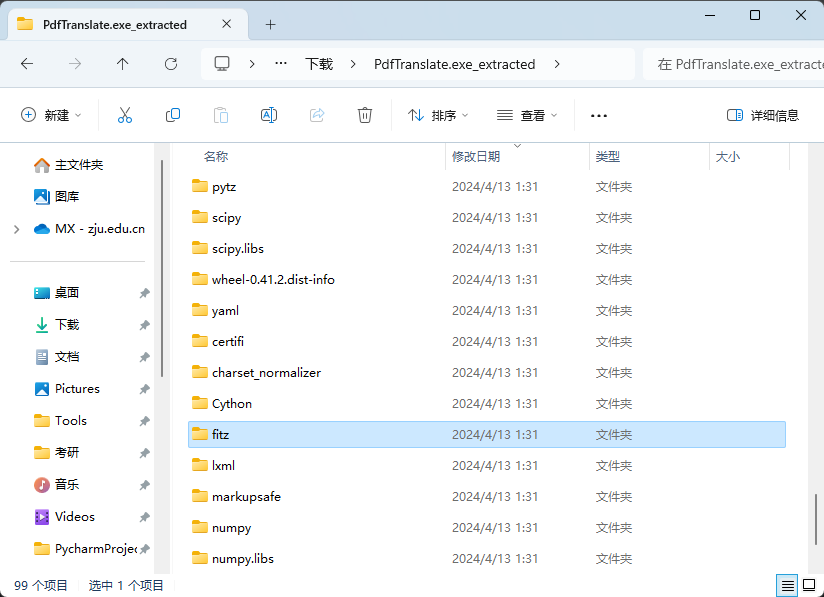The width and height of the screenshot is (824, 597).
Task: Add a new tab with plus button
Action: coord(270,24)
